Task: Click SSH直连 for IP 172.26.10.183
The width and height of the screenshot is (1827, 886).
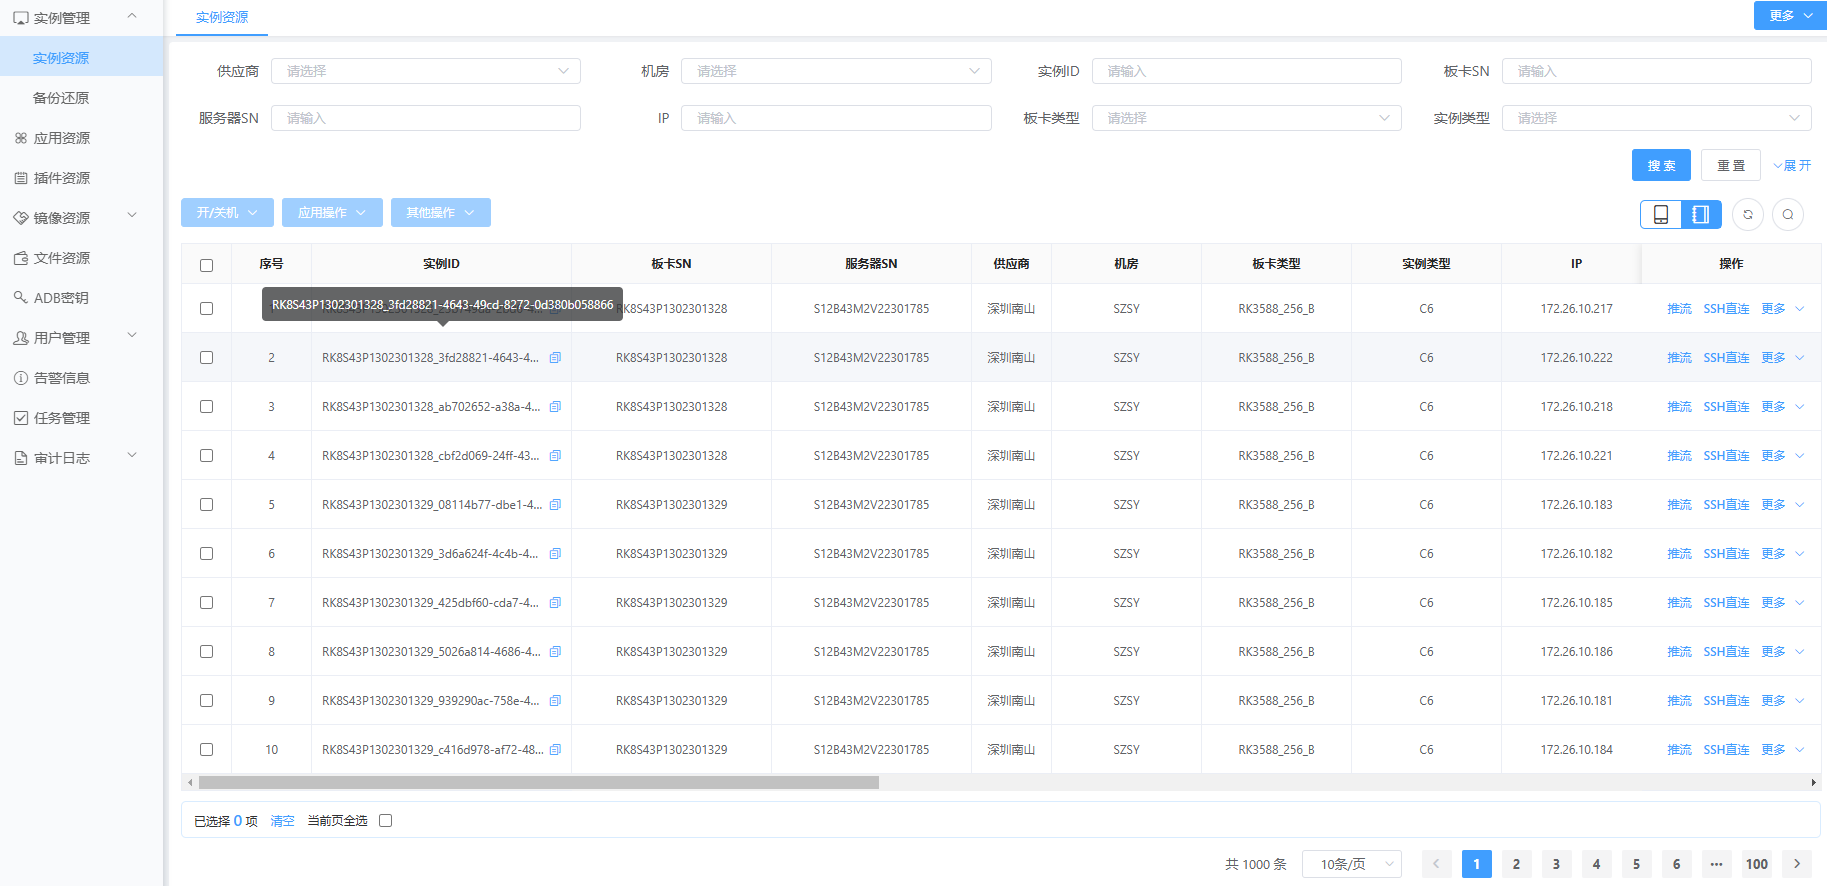Action: pyautogui.click(x=1726, y=505)
